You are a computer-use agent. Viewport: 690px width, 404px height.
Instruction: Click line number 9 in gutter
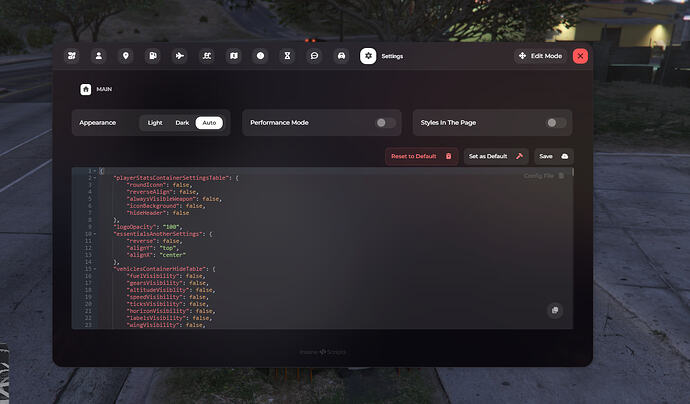[x=90, y=227]
